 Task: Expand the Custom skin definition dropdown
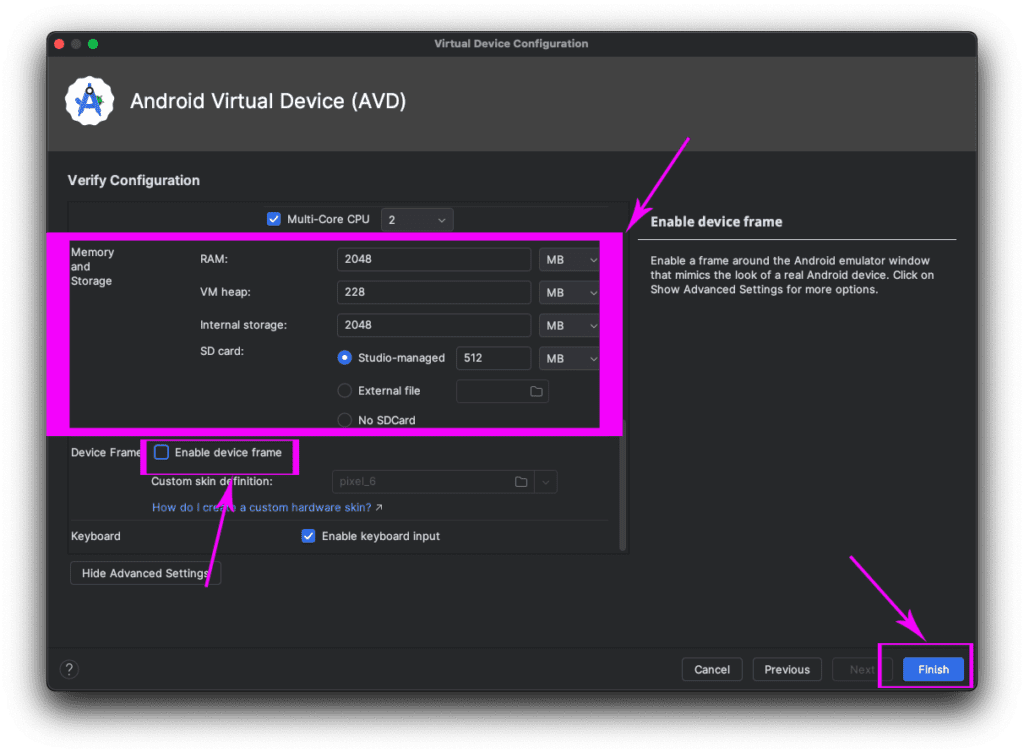[x=545, y=481]
